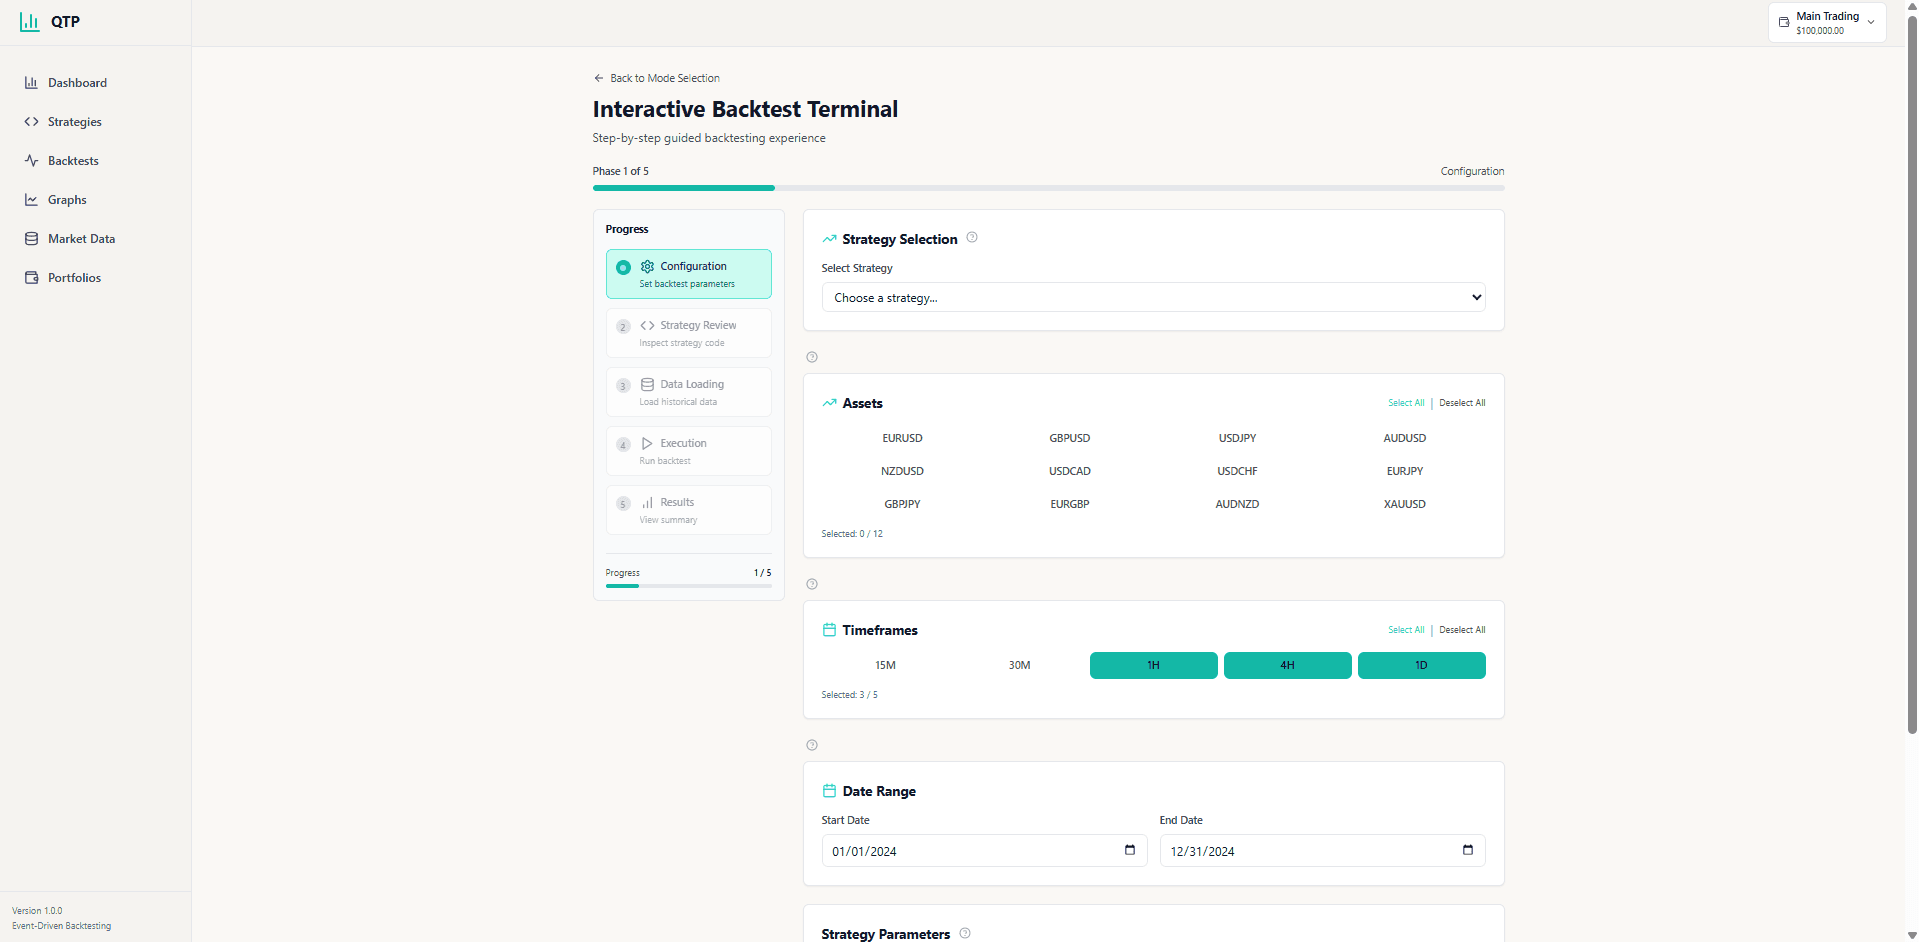This screenshot has height=942, width=1919.
Task: Enable the 30M timeframe
Action: (x=1019, y=665)
